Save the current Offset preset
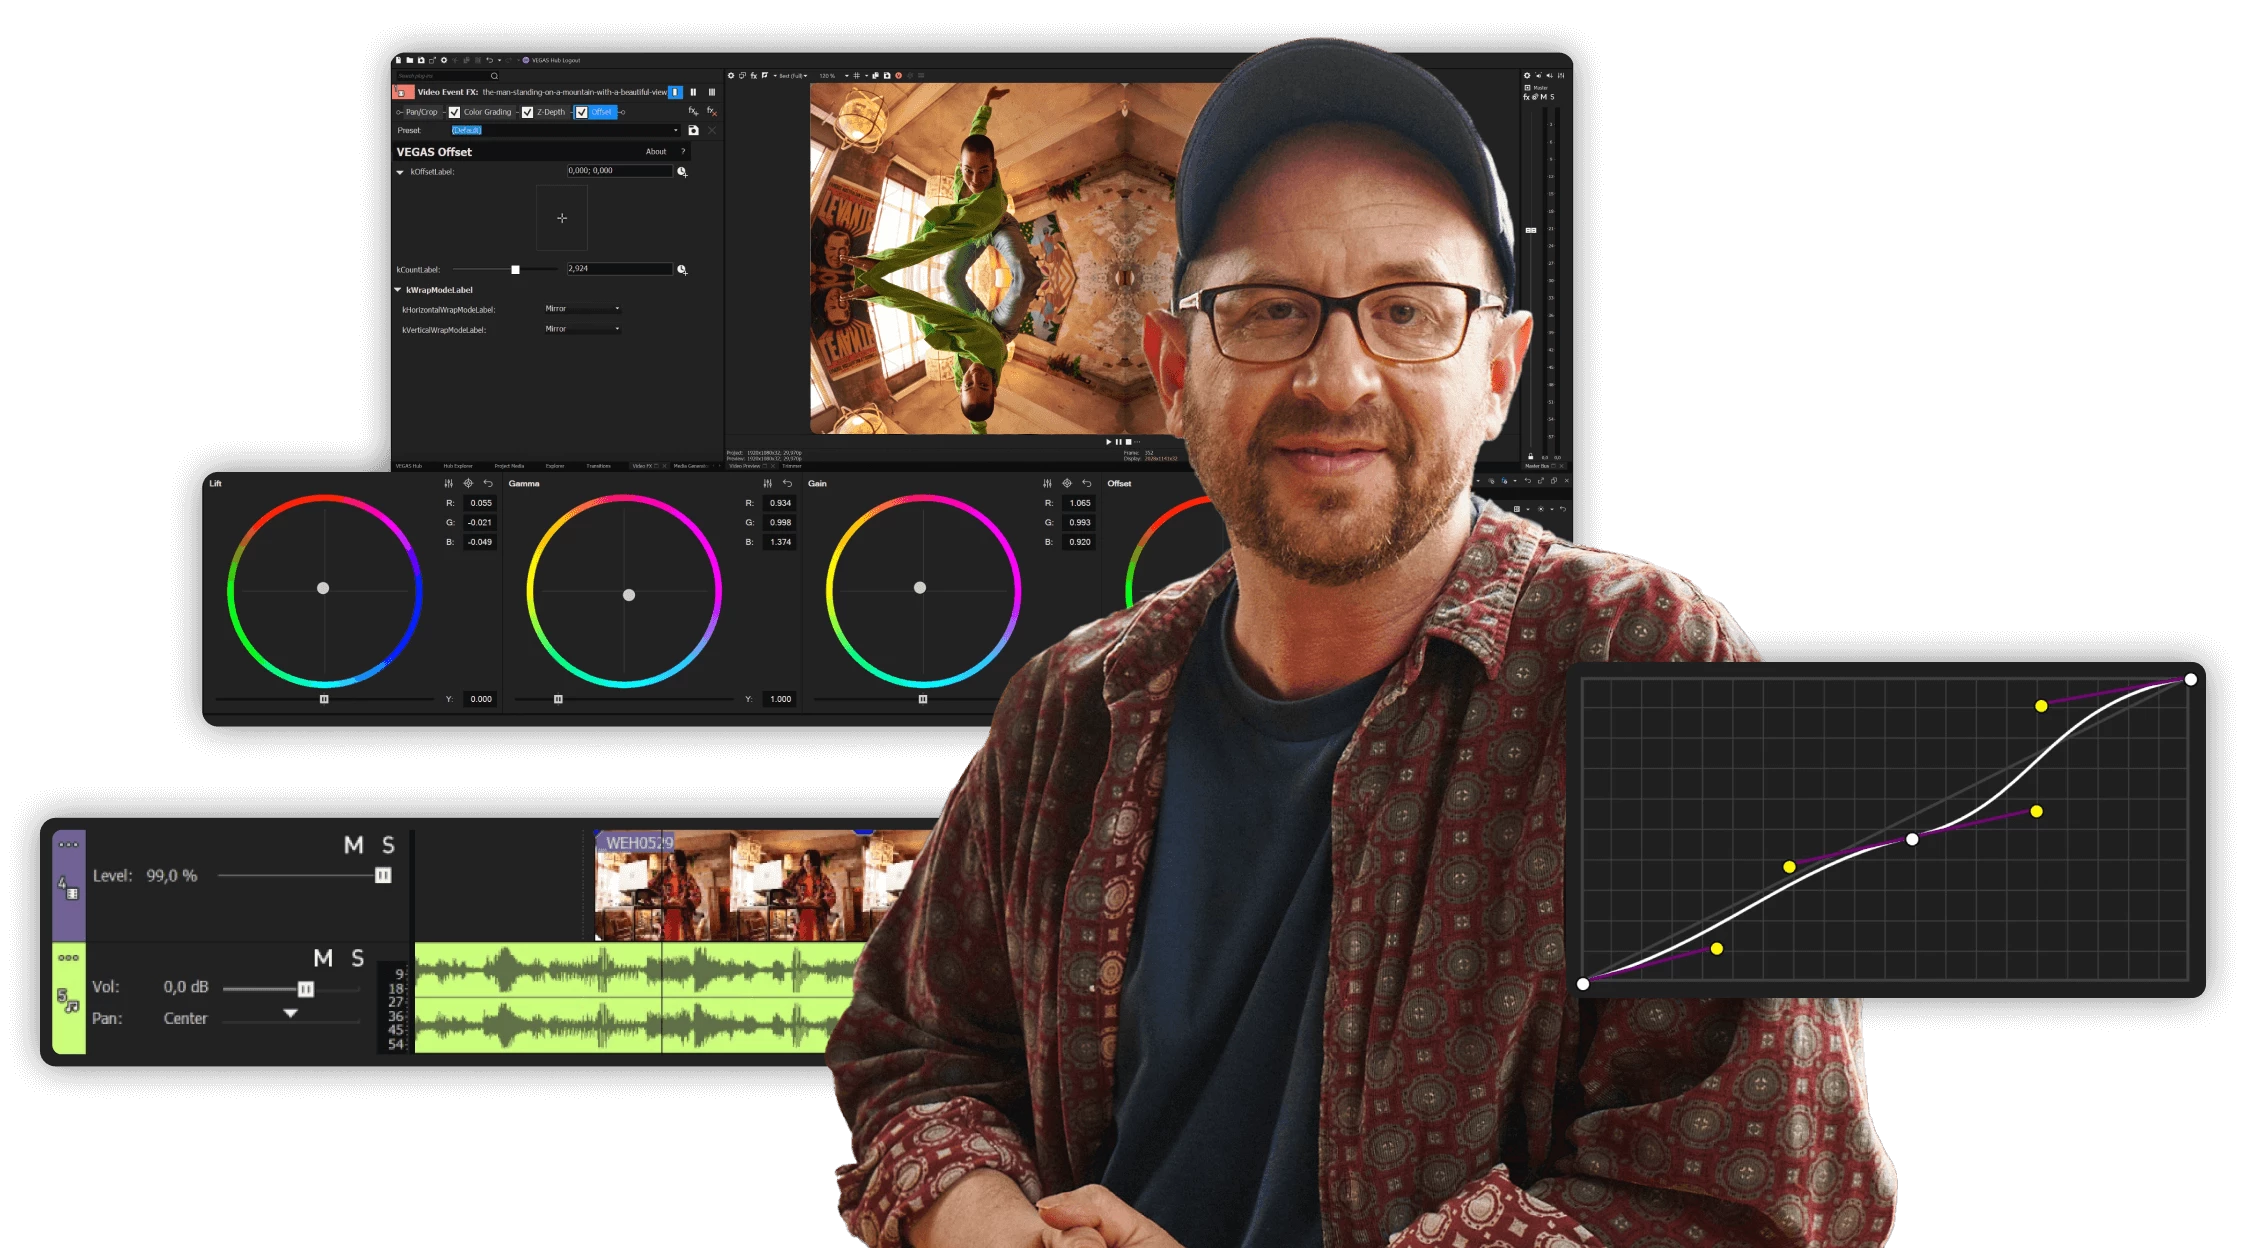Image resolution: width=2246 pixels, height=1248 pixels. tap(693, 130)
